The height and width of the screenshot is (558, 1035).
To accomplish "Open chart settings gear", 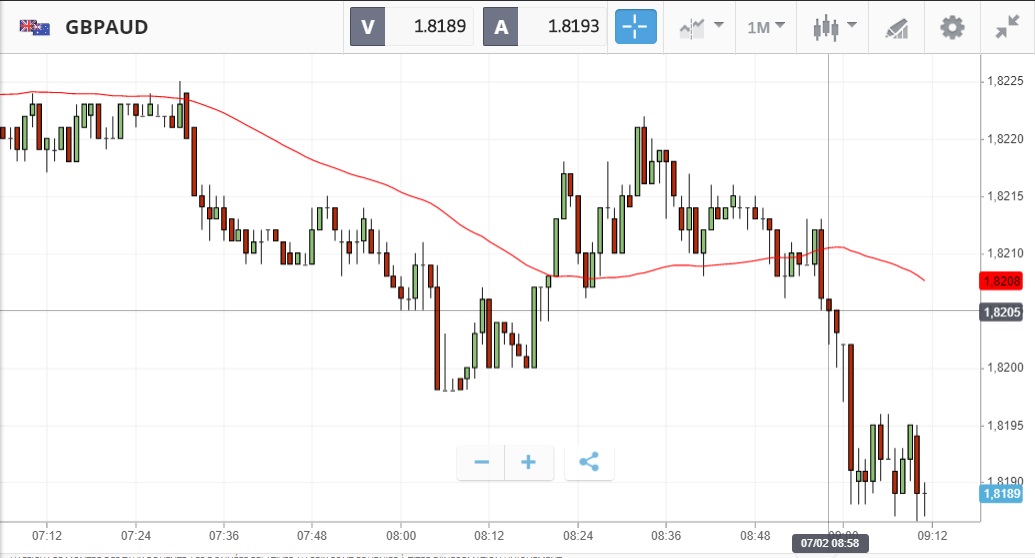I will click(x=951, y=27).
